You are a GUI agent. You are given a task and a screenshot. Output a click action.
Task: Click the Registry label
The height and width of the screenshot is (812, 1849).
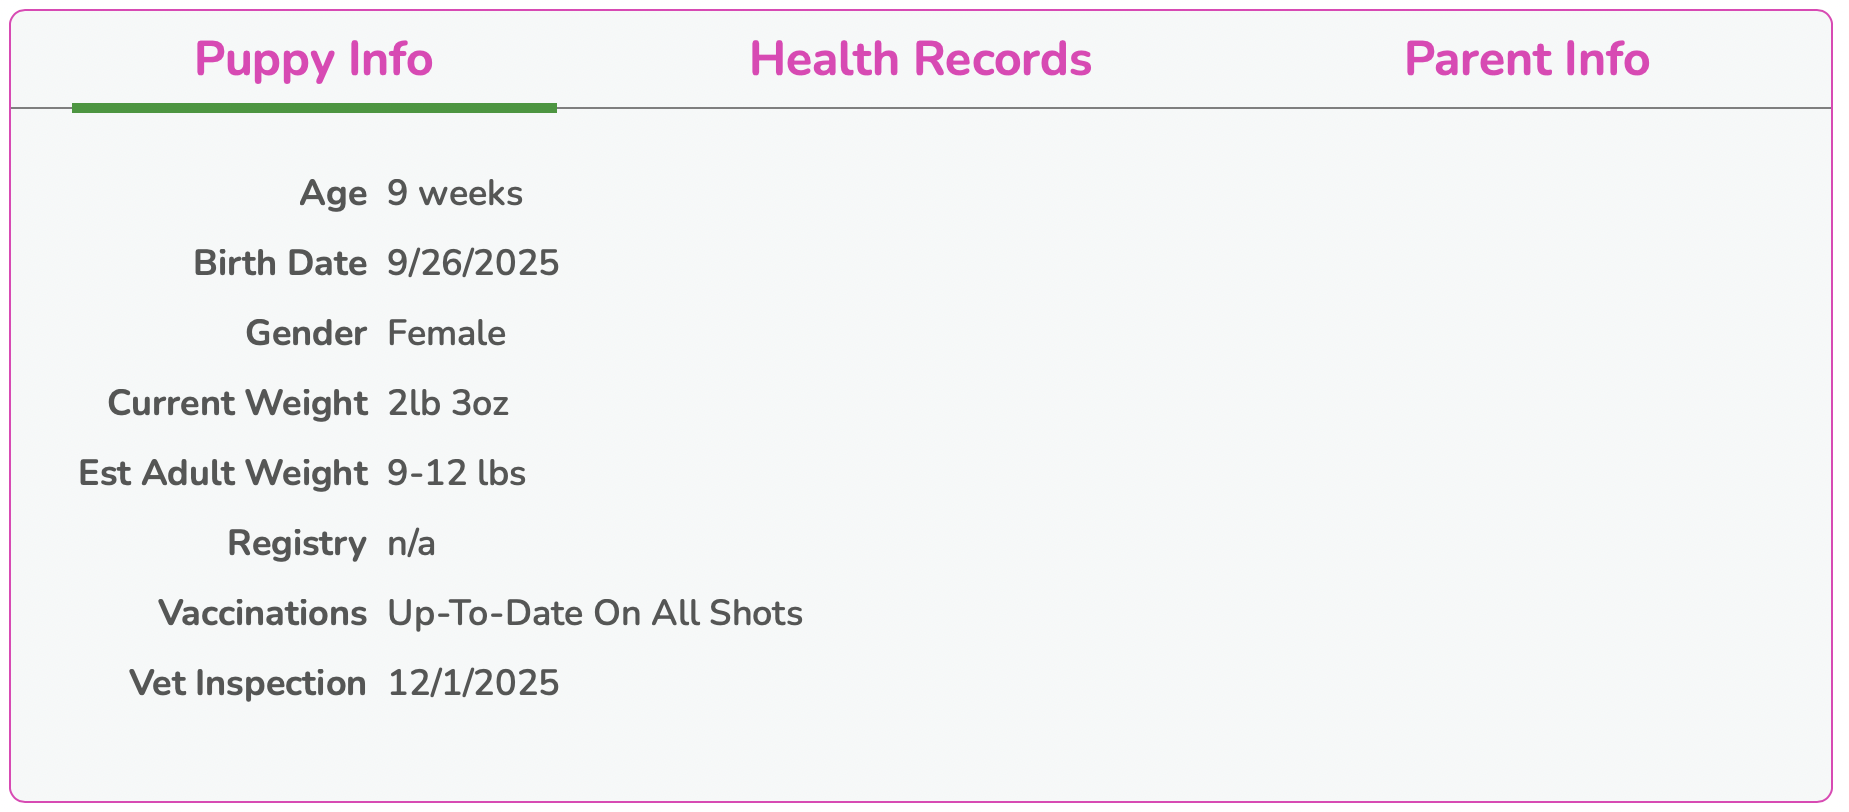pyautogui.click(x=297, y=543)
